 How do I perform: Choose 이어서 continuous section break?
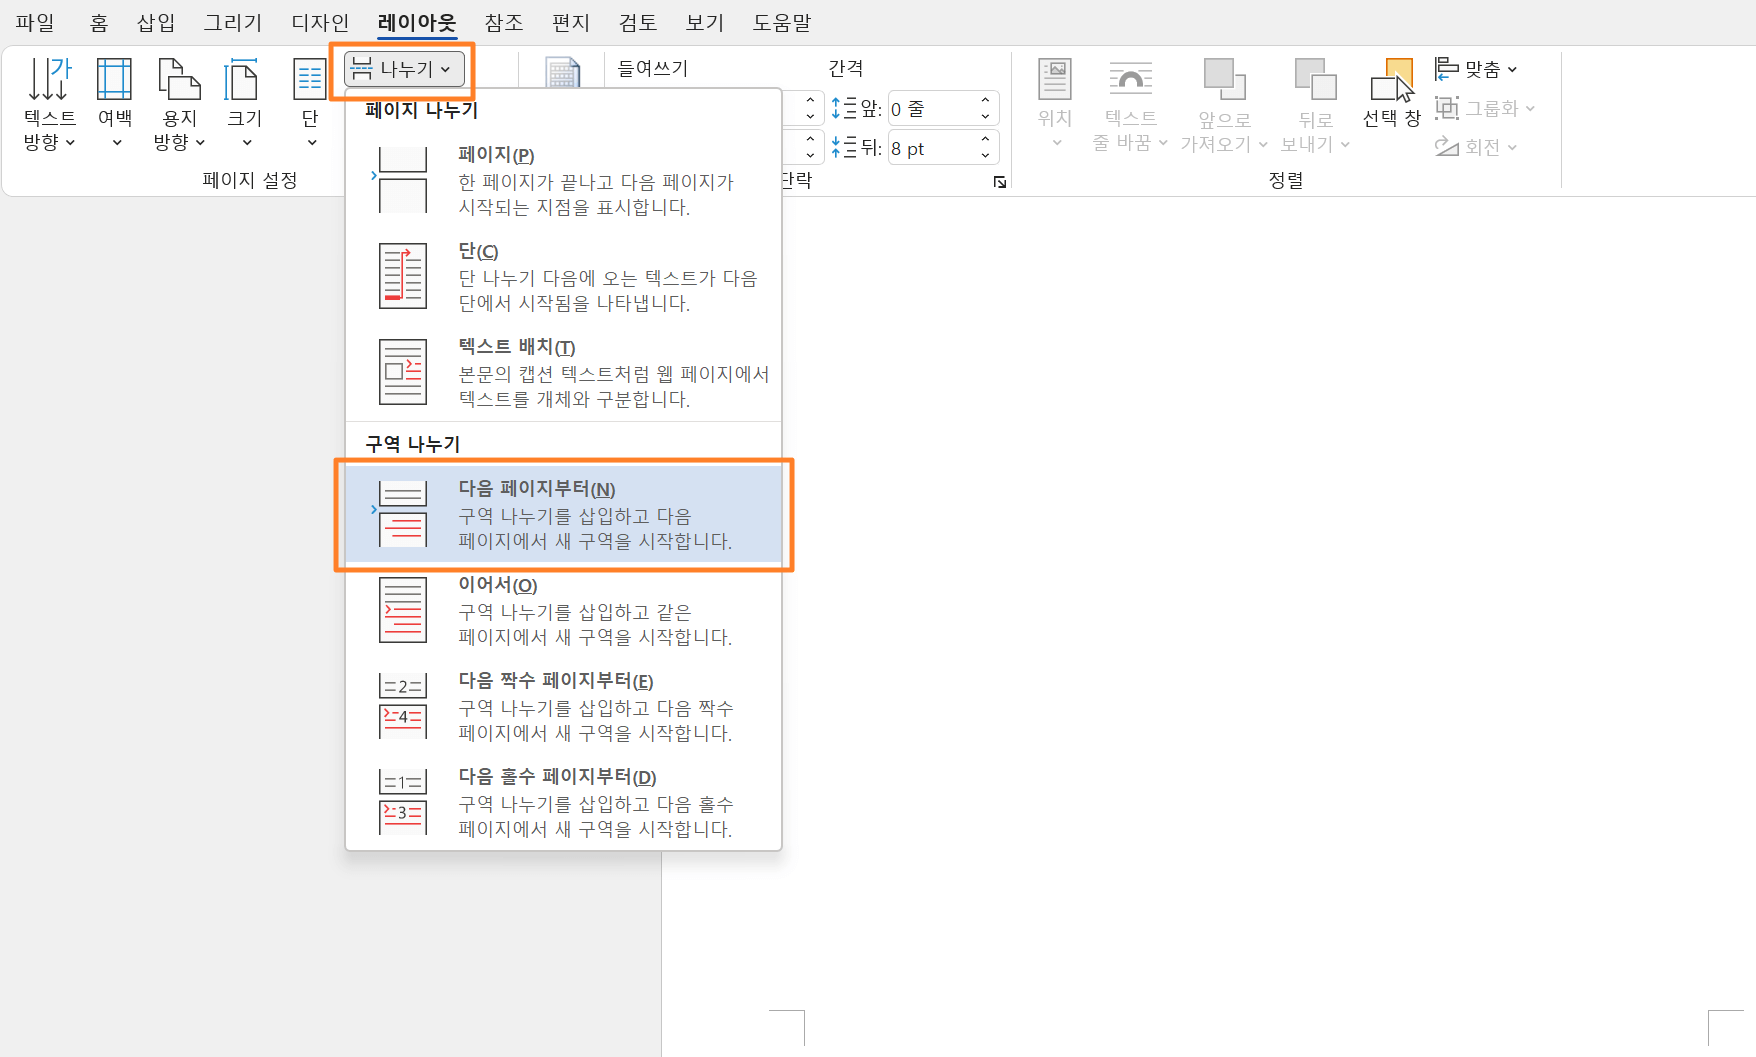[x=563, y=610]
